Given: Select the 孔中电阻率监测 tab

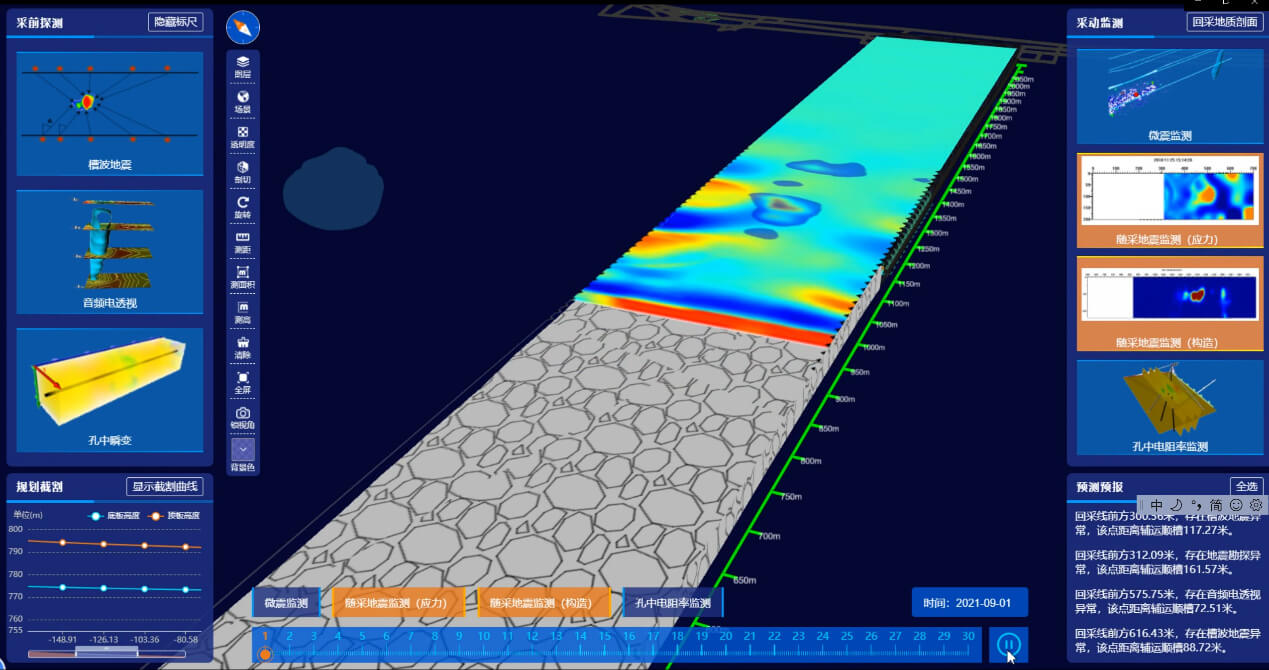Looking at the screenshot, I should (x=672, y=603).
